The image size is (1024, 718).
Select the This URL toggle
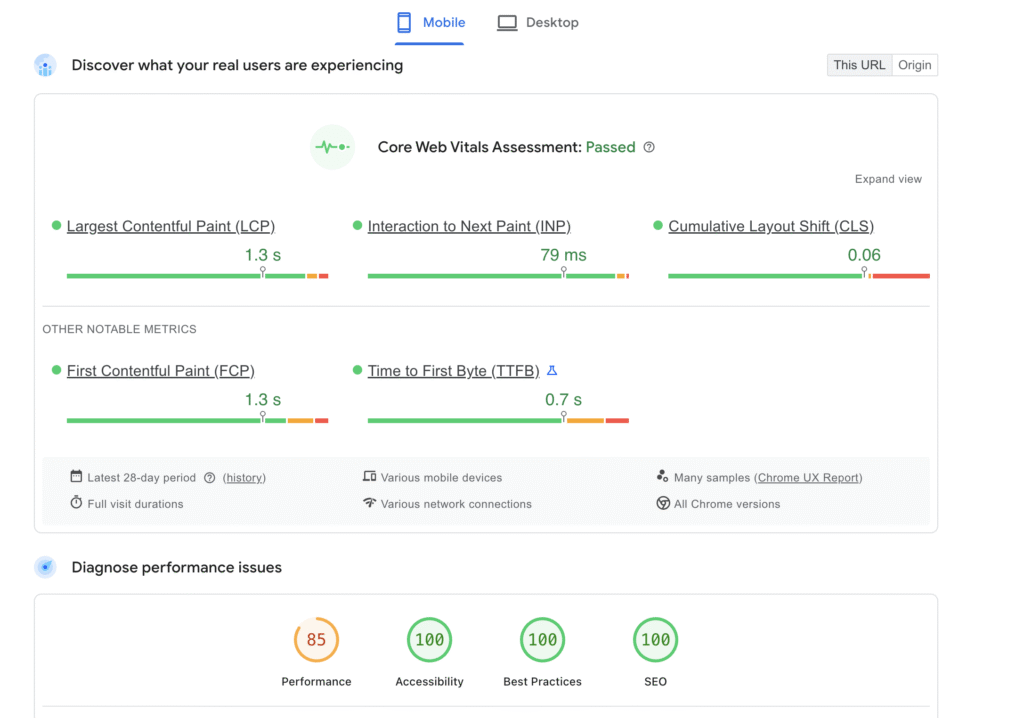[859, 65]
